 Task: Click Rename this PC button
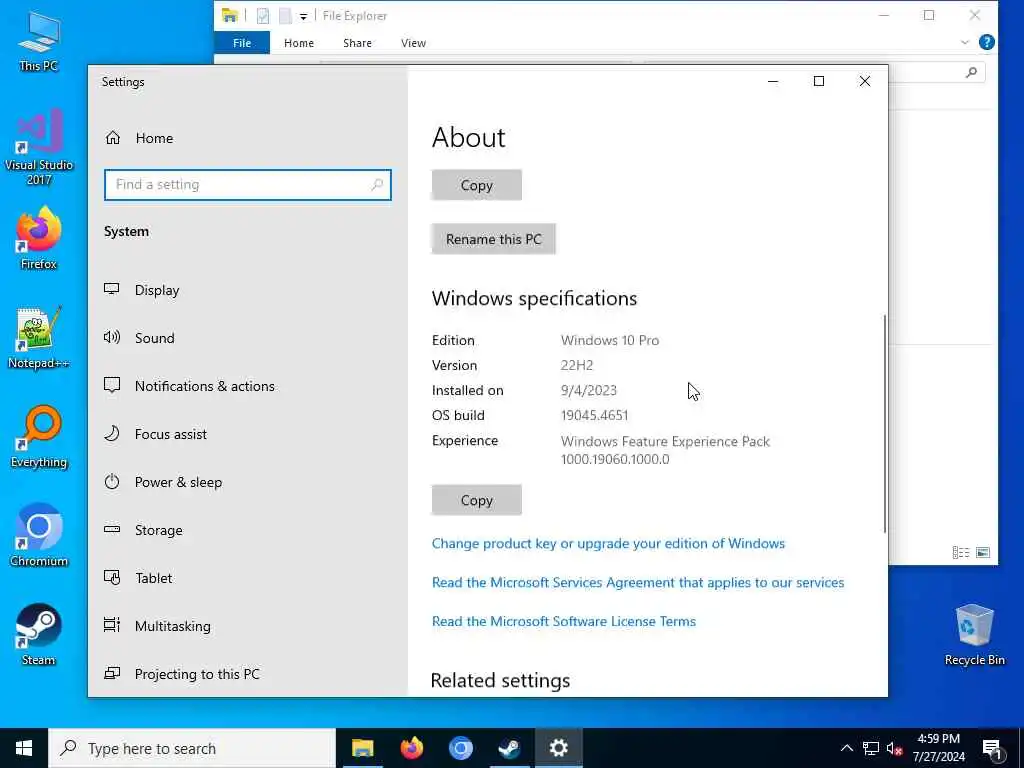tap(494, 239)
